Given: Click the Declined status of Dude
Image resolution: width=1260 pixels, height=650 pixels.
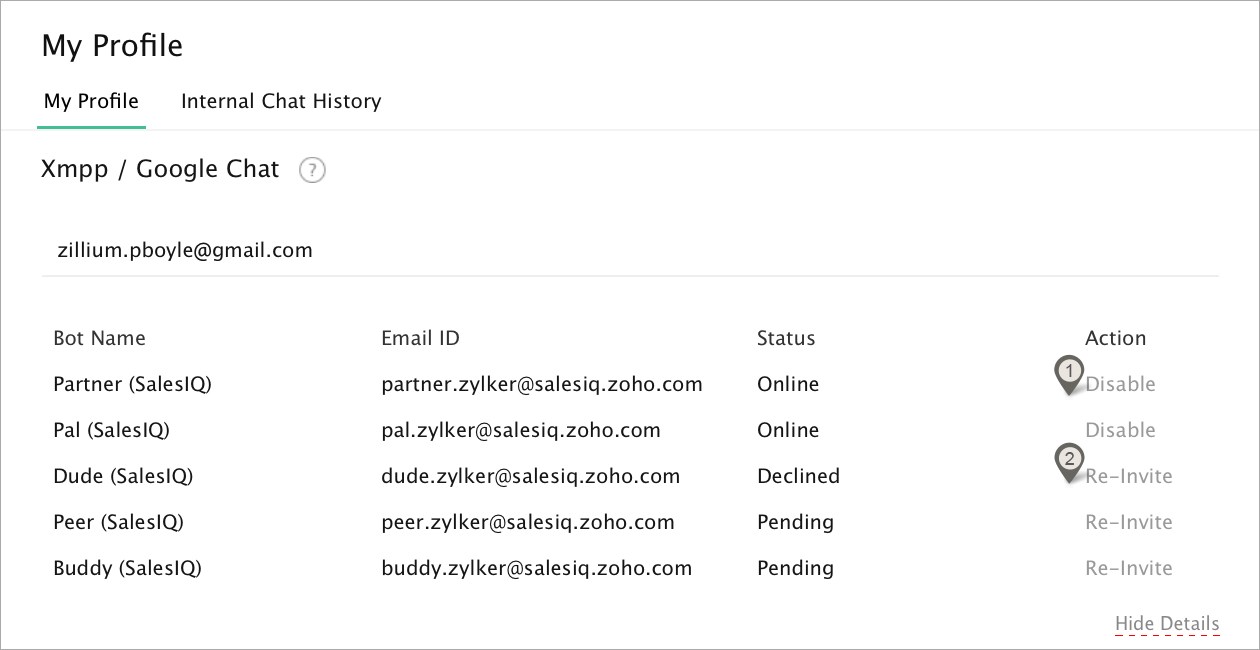Looking at the screenshot, I should coord(798,476).
